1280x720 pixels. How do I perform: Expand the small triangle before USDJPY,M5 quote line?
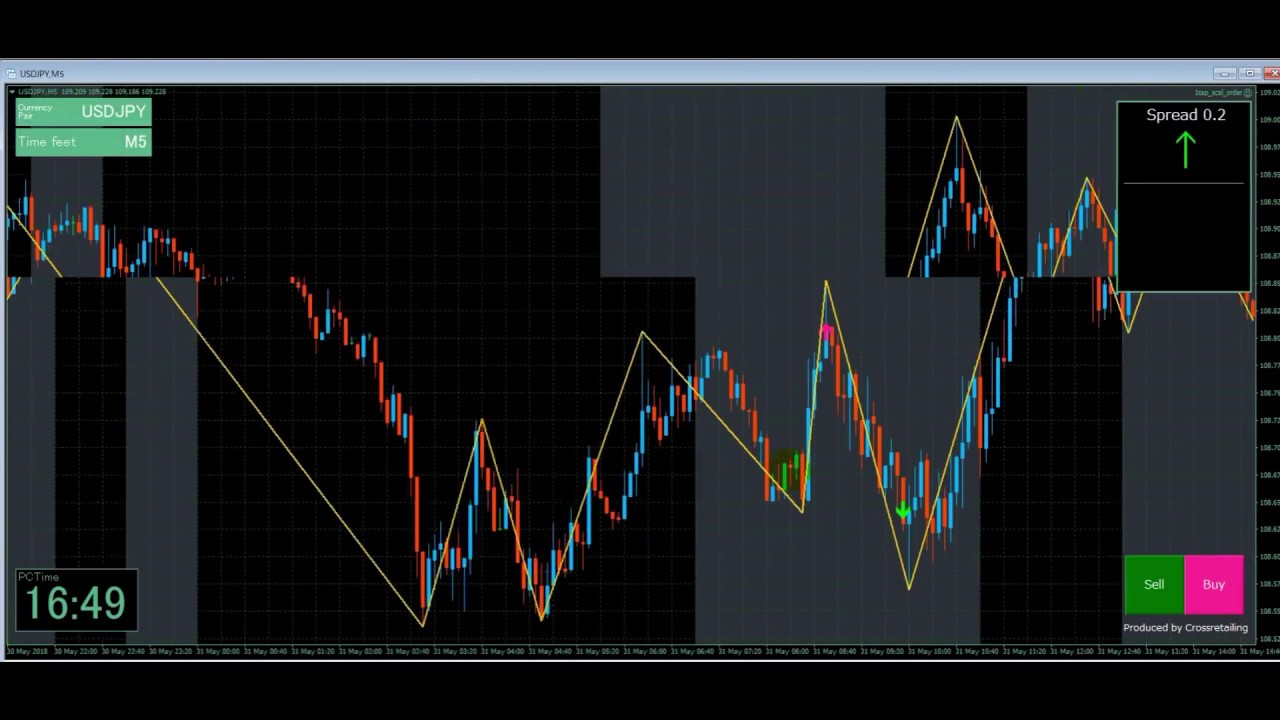[12, 92]
